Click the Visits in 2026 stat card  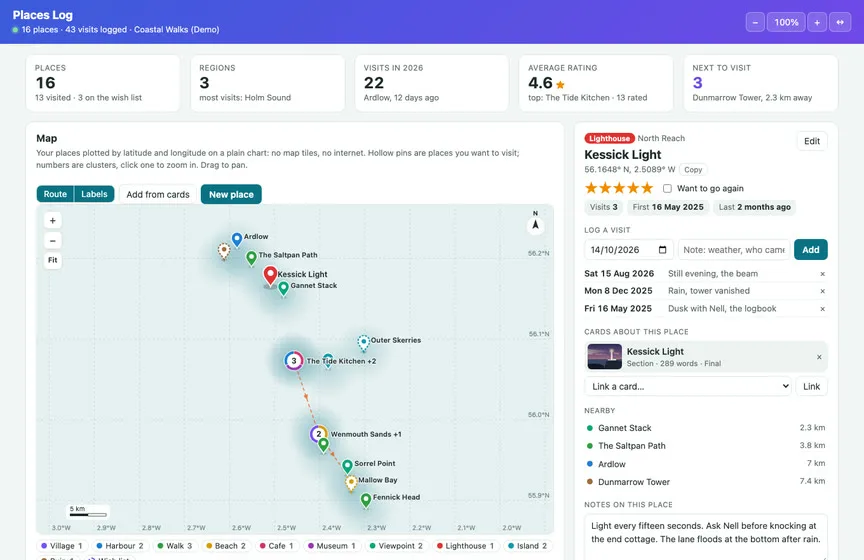point(431,83)
